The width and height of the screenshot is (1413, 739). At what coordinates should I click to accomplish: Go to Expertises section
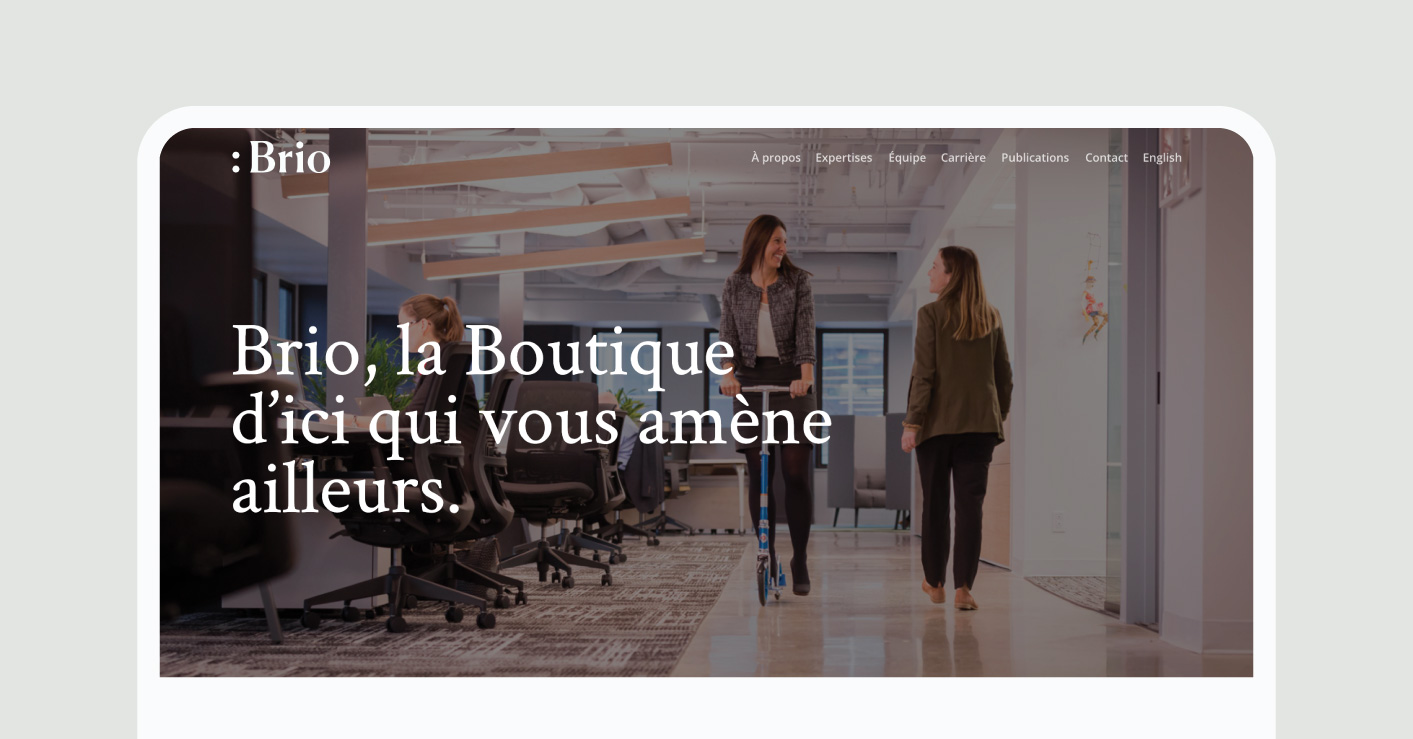coord(844,158)
